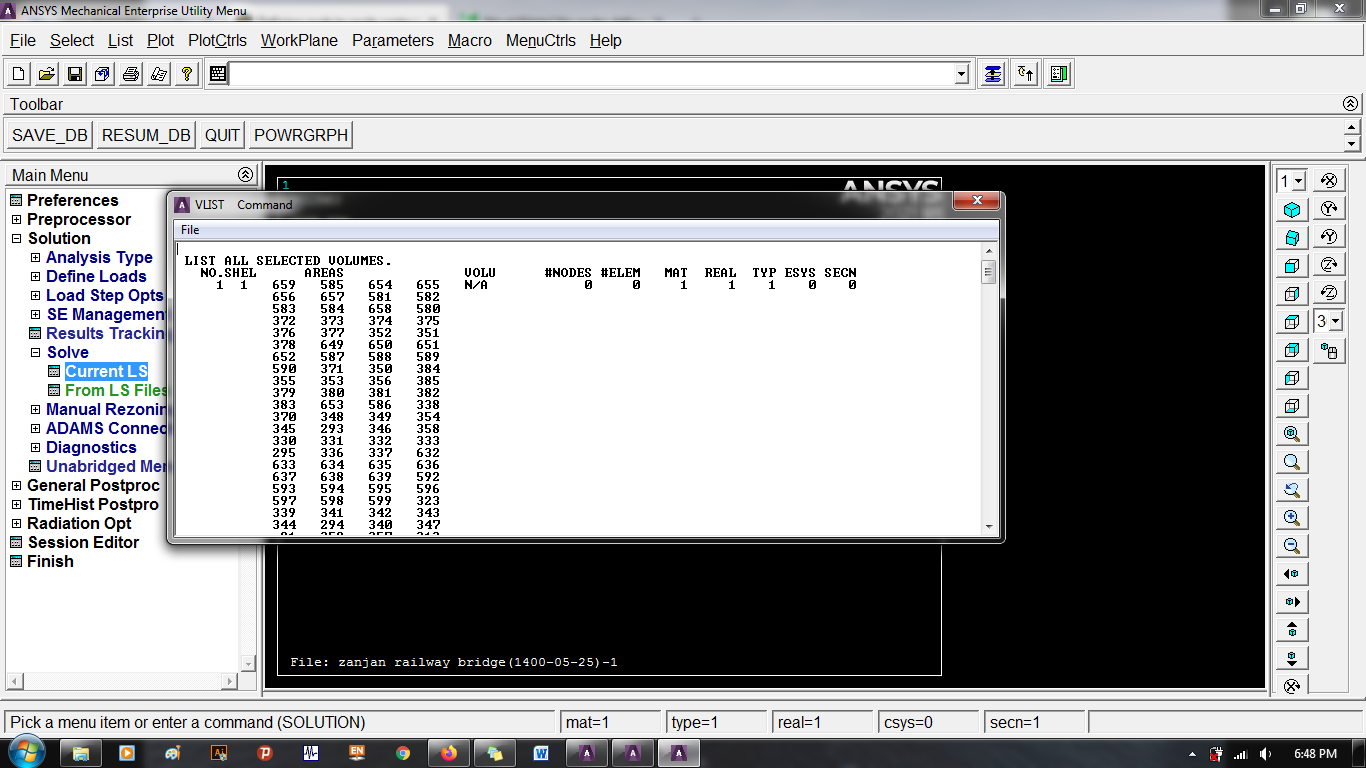Open the Report Generator icon
The width and height of the screenshot is (1366, 768).
(x=159, y=74)
